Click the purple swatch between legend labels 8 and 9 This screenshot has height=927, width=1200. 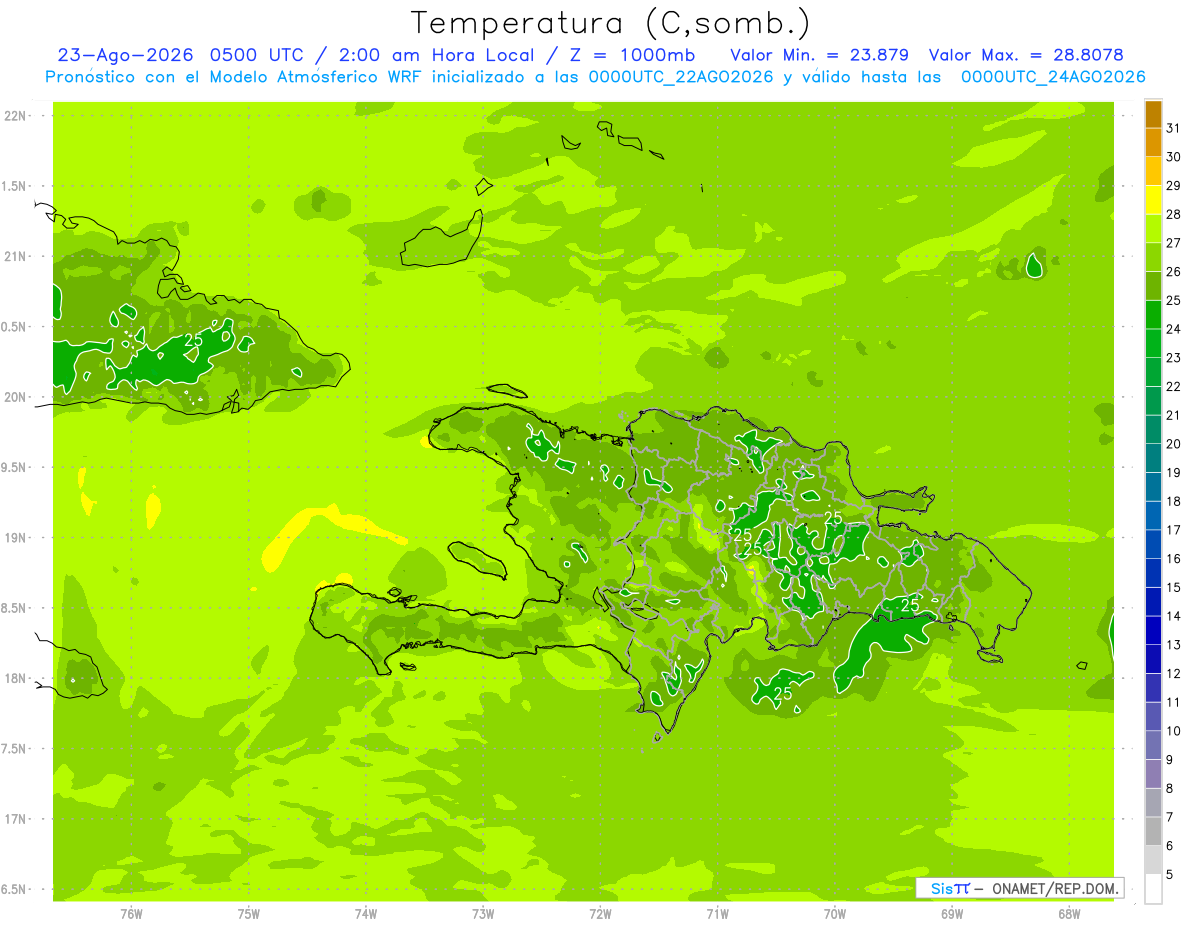click(x=1153, y=774)
